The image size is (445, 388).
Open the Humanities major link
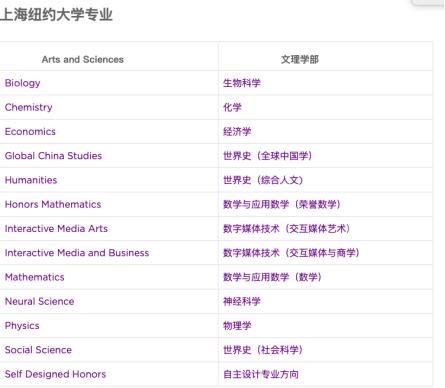pos(31,180)
